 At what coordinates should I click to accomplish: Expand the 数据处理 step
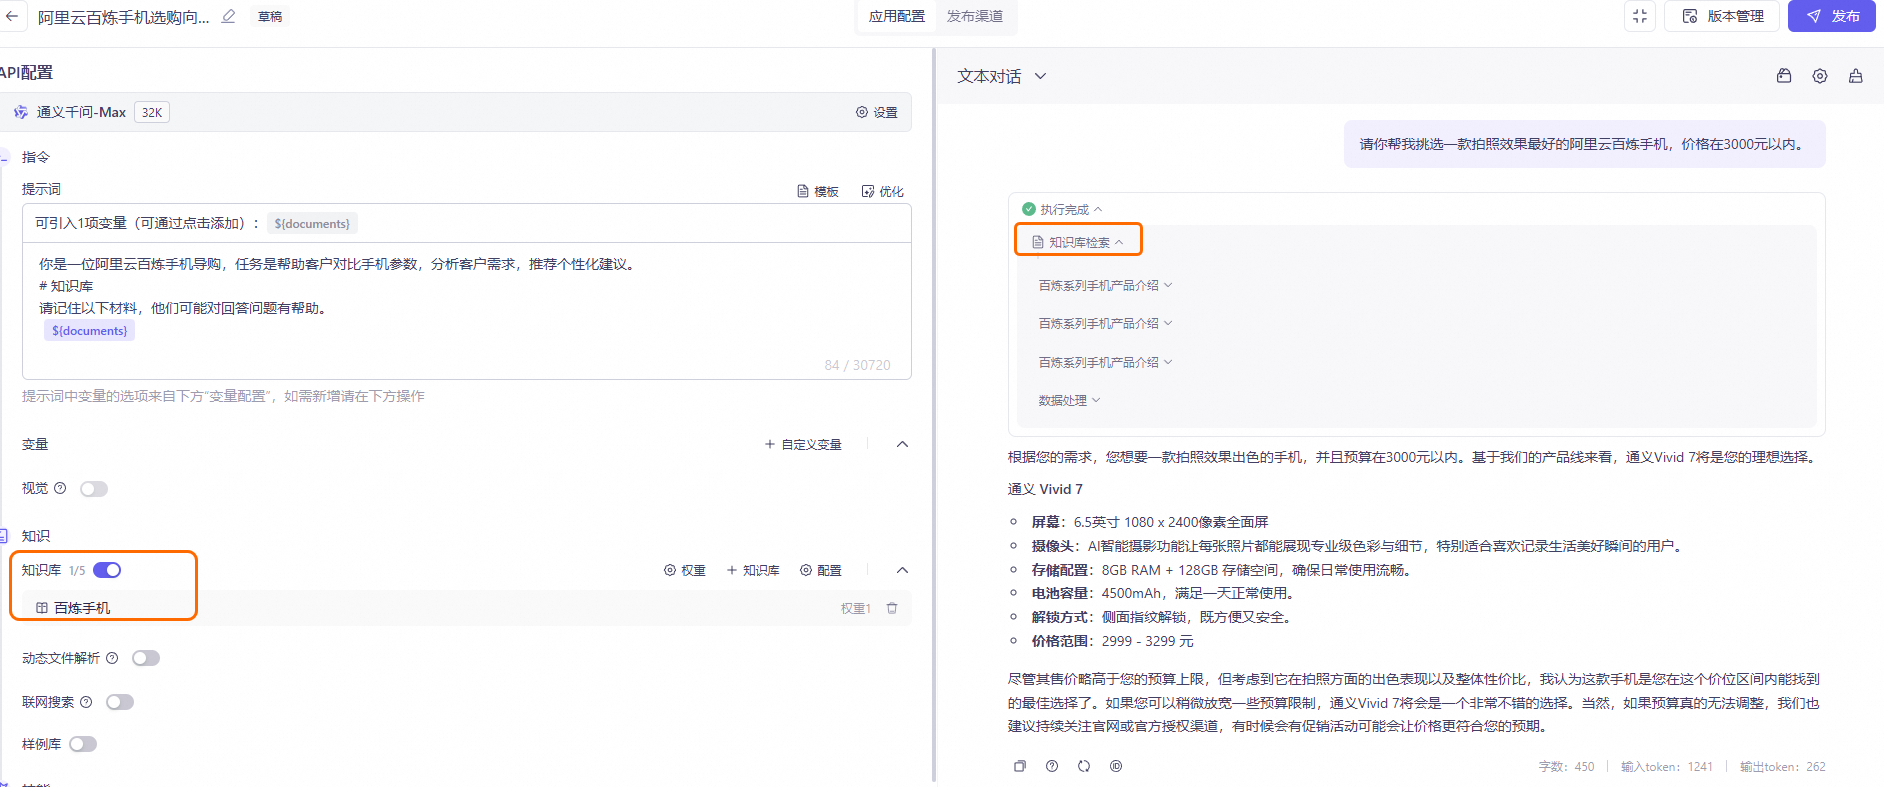(x=1069, y=400)
